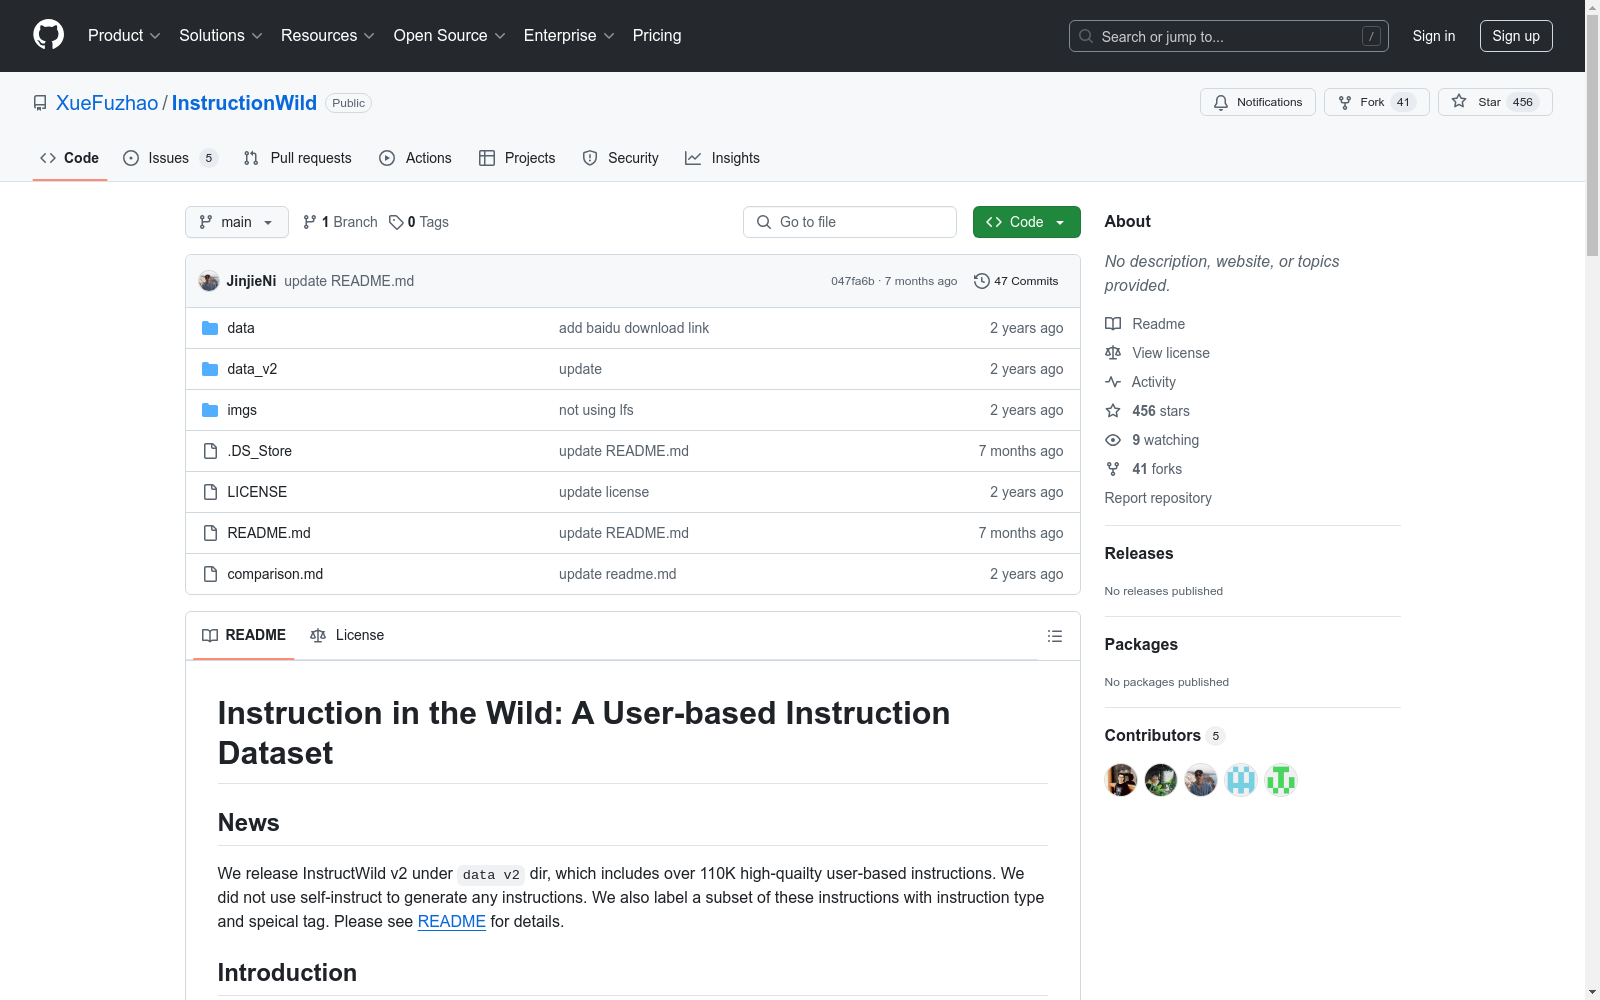Switch to the Insights tab

tap(722, 158)
